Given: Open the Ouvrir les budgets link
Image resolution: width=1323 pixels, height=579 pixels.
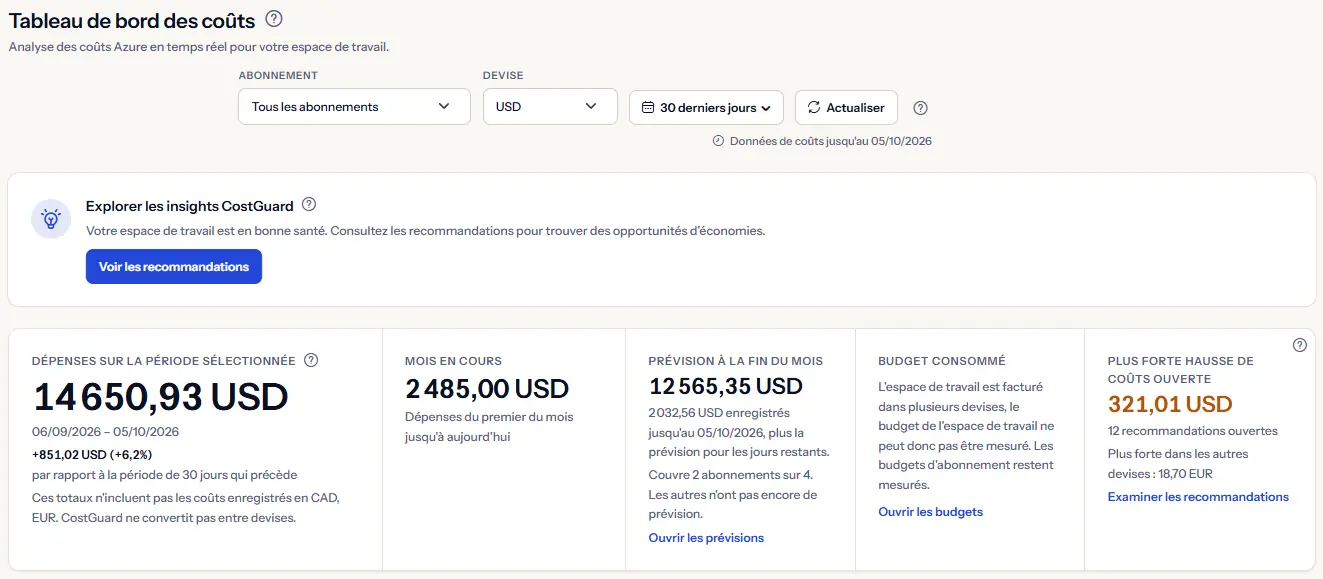Looking at the screenshot, I should point(930,512).
